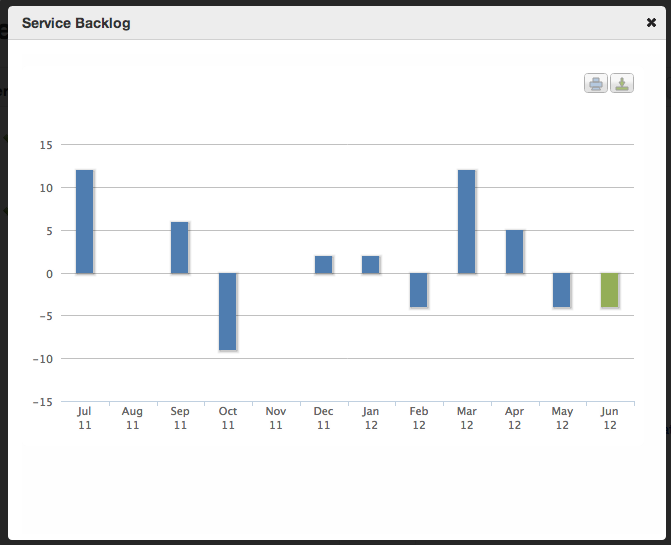The height and width of the screenshot is (545, 671).
Task: Click the negative Oct 11 bar
Action: point(227,311)
